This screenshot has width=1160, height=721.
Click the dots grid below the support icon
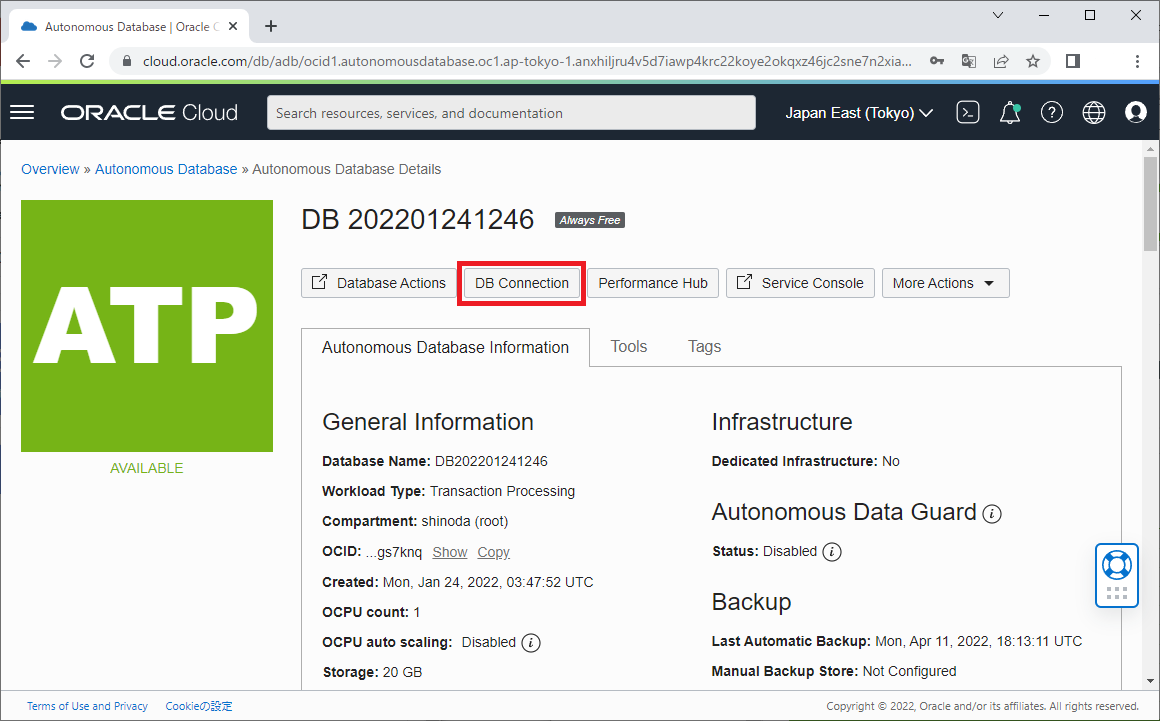[x=1116, y=593]
